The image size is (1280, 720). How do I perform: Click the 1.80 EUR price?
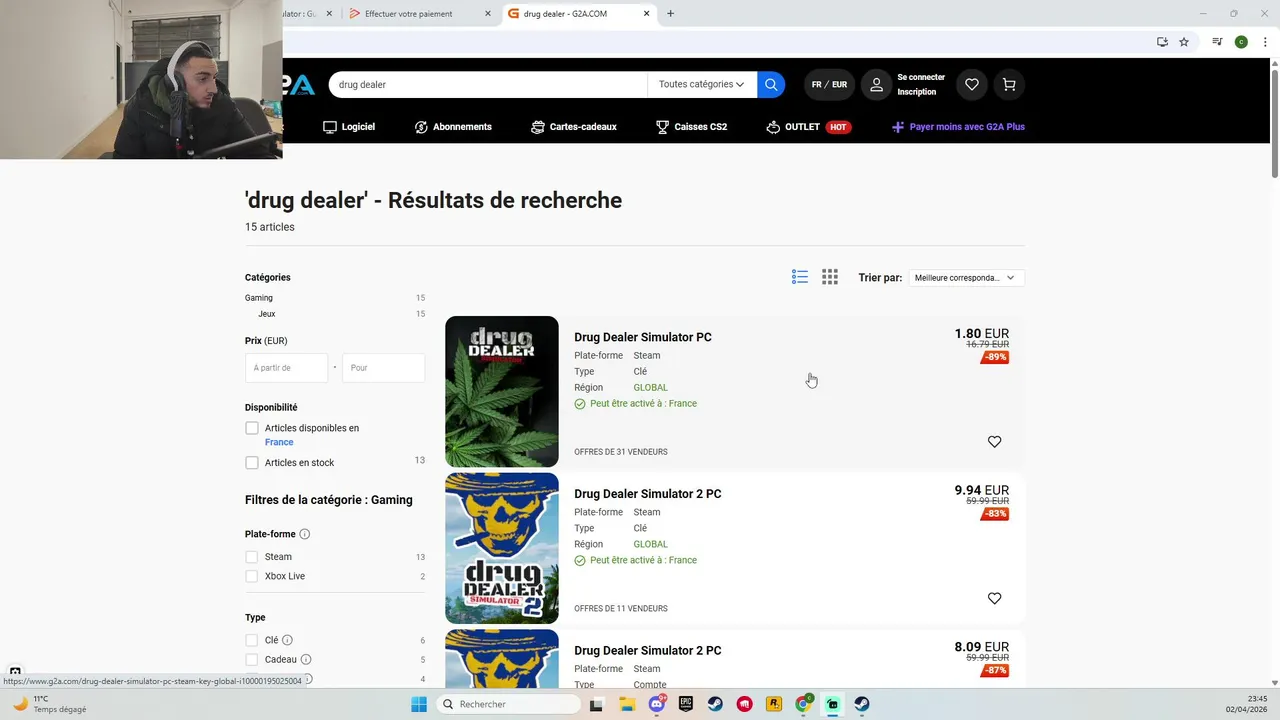982,334
